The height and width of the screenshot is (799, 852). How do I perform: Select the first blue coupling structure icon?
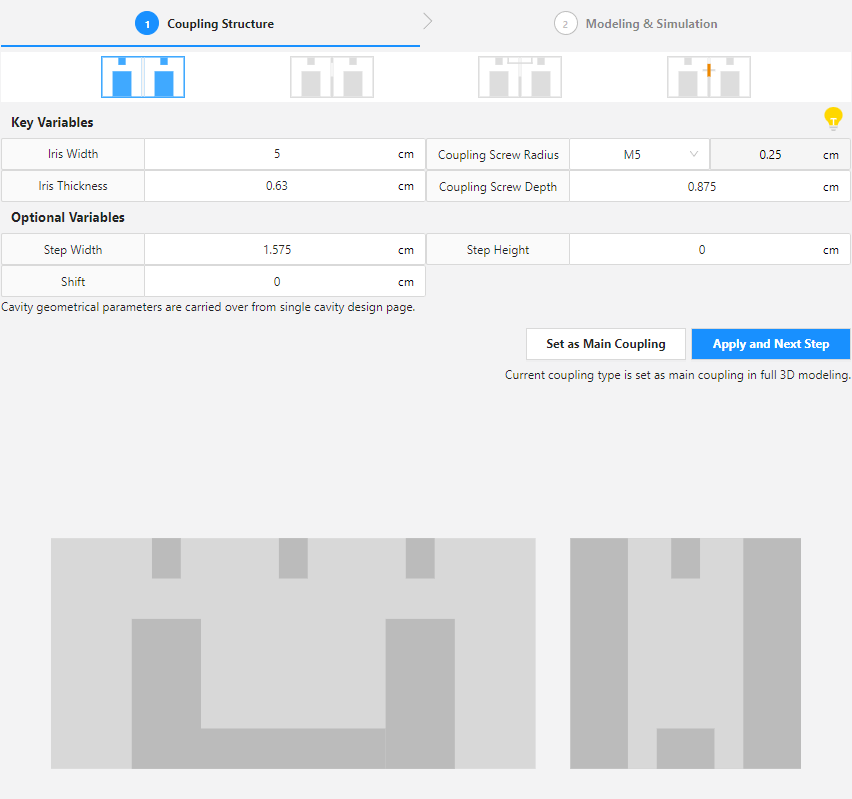pos(143,77)
